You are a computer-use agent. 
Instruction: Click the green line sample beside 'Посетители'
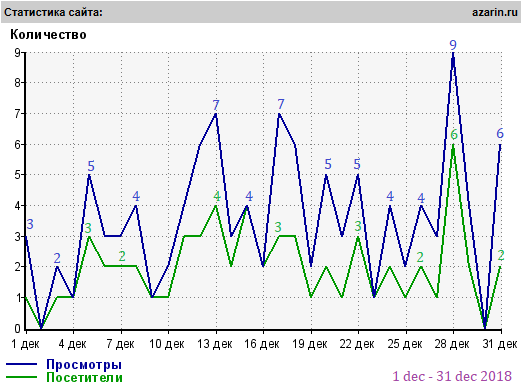21,377
